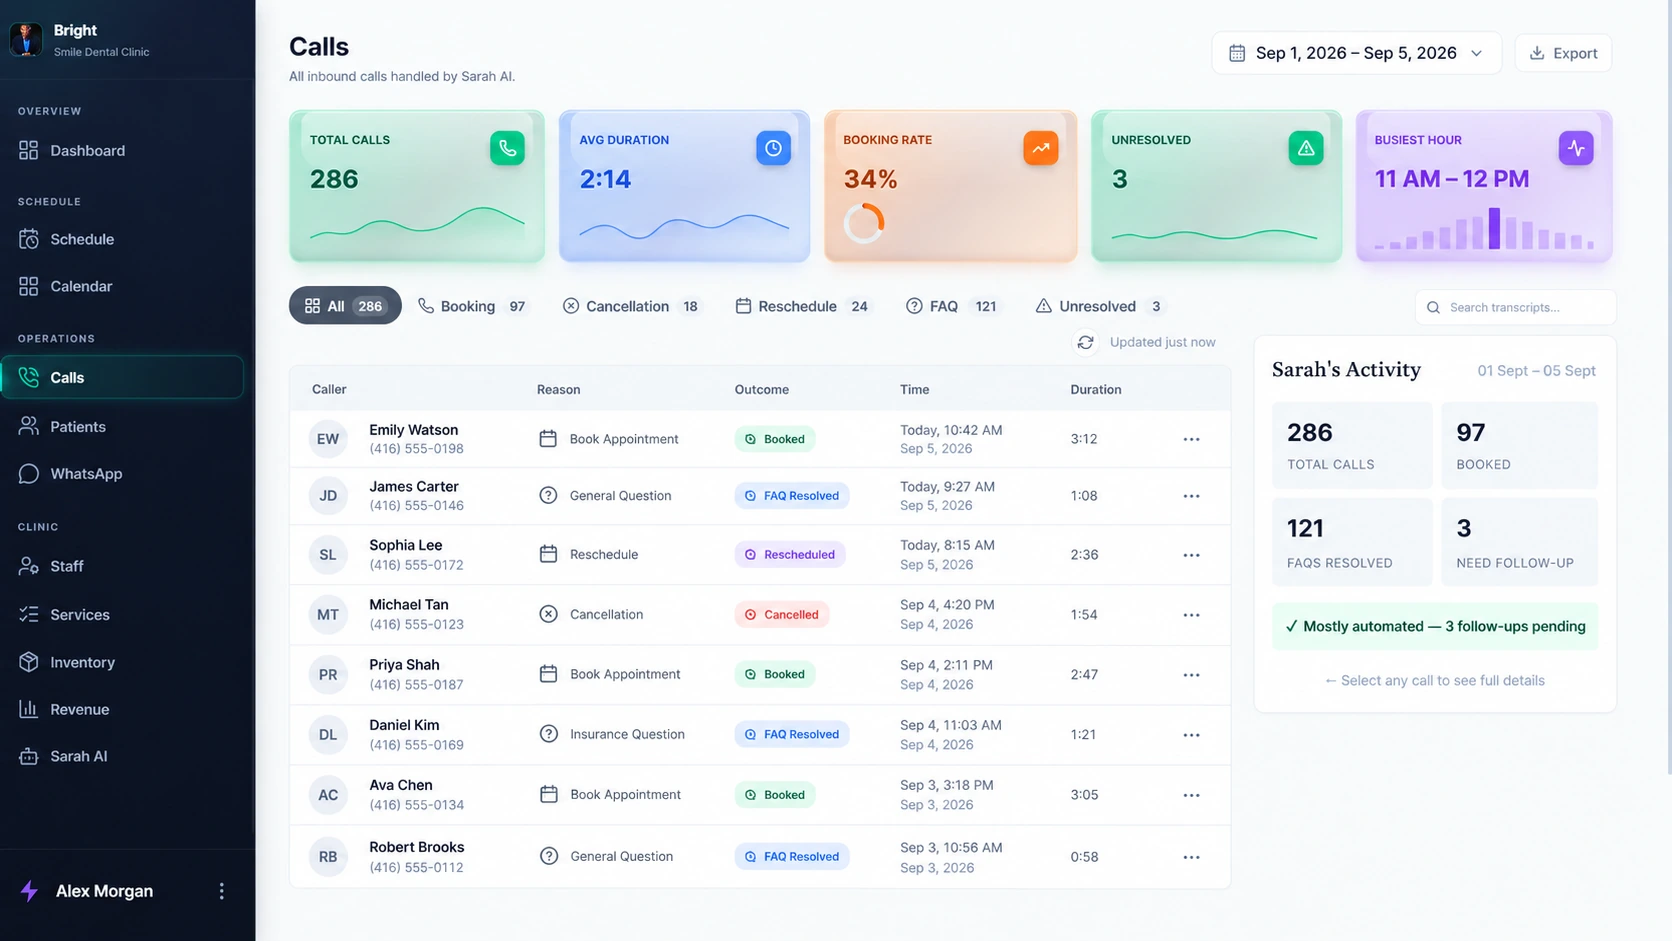Screen dimensions: 1672x941
Task: Open more options for James Carter call
Action: coord(1191,496)
